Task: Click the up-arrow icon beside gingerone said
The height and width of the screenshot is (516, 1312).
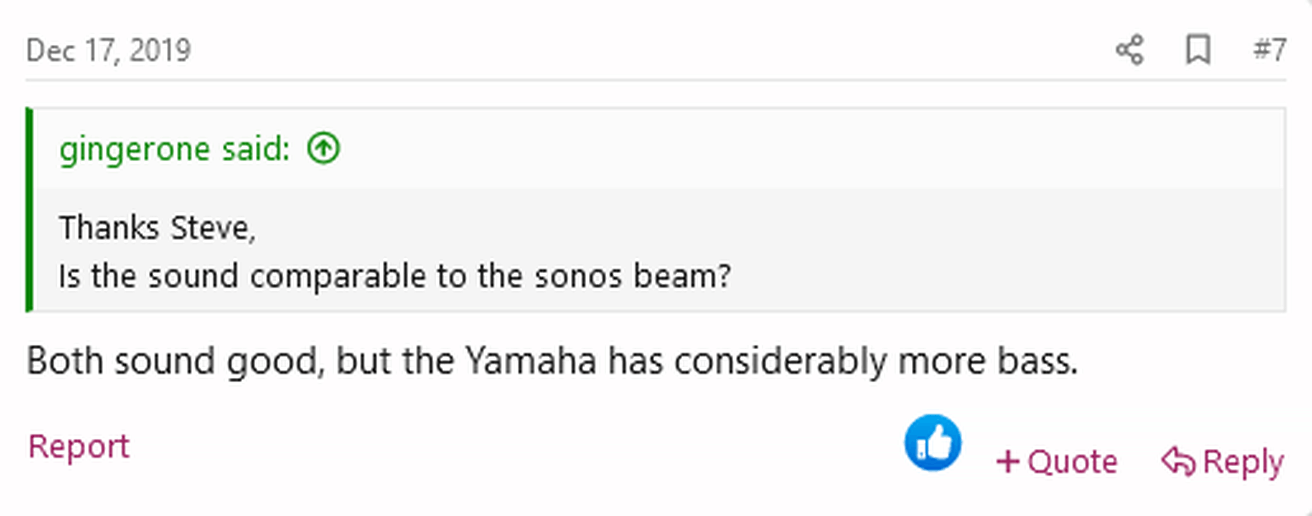Action: [x=324, y=149]
